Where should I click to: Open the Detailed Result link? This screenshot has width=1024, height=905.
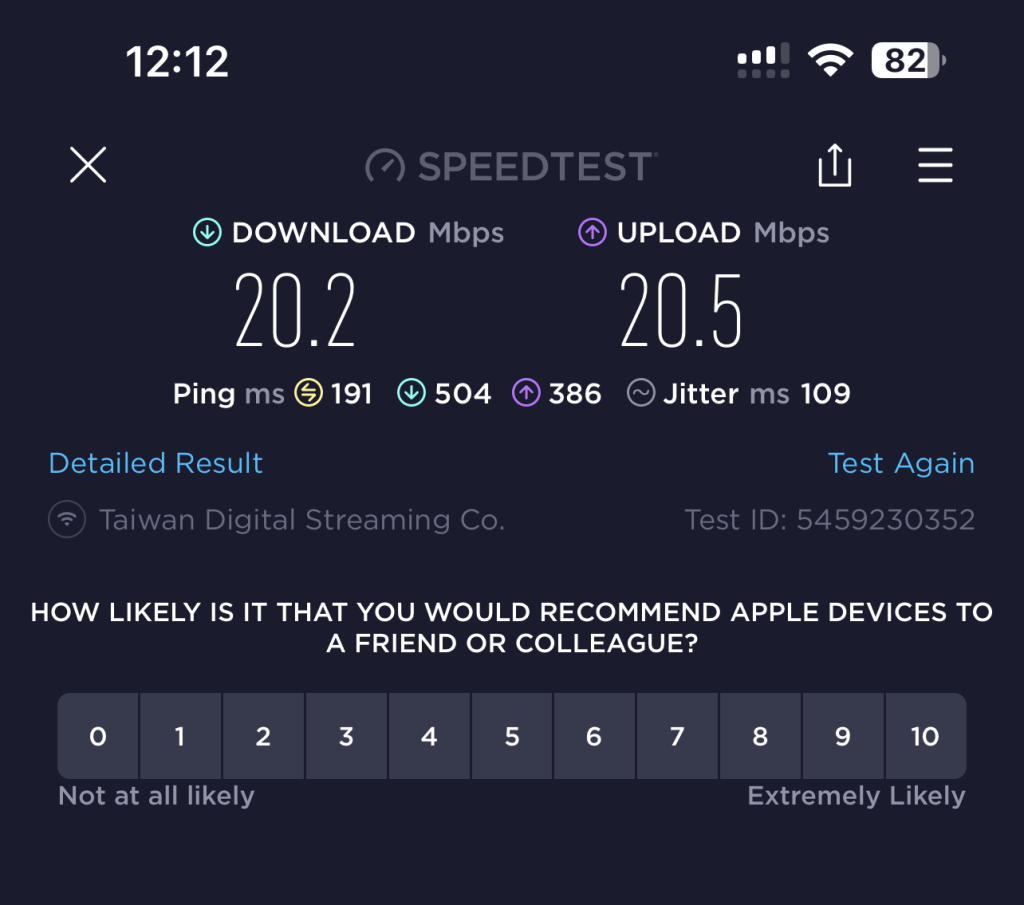(x=156, y=463)
